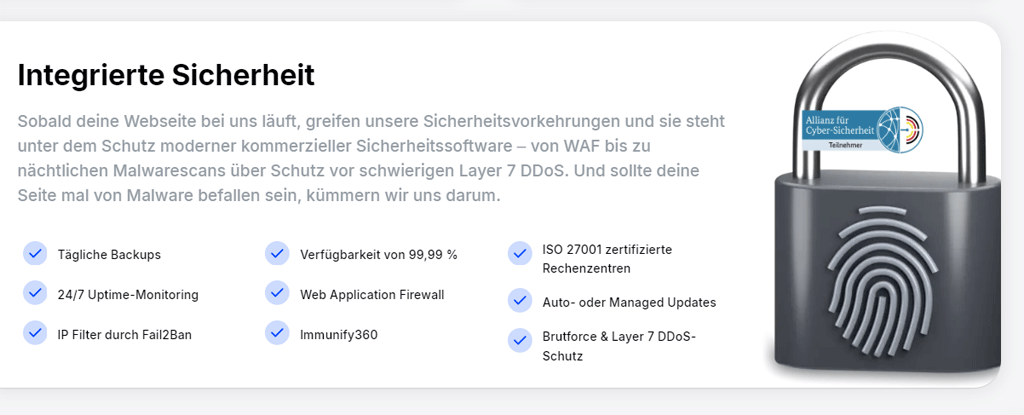Click the checkmark beside Brutforce & Layer 7 DDoS-Schutz

(519, 340)
